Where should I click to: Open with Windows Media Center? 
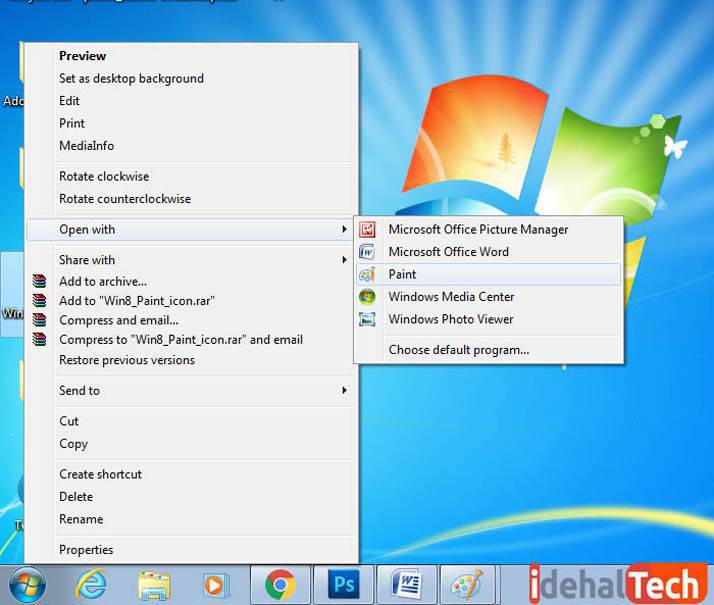tap(489, 297)
